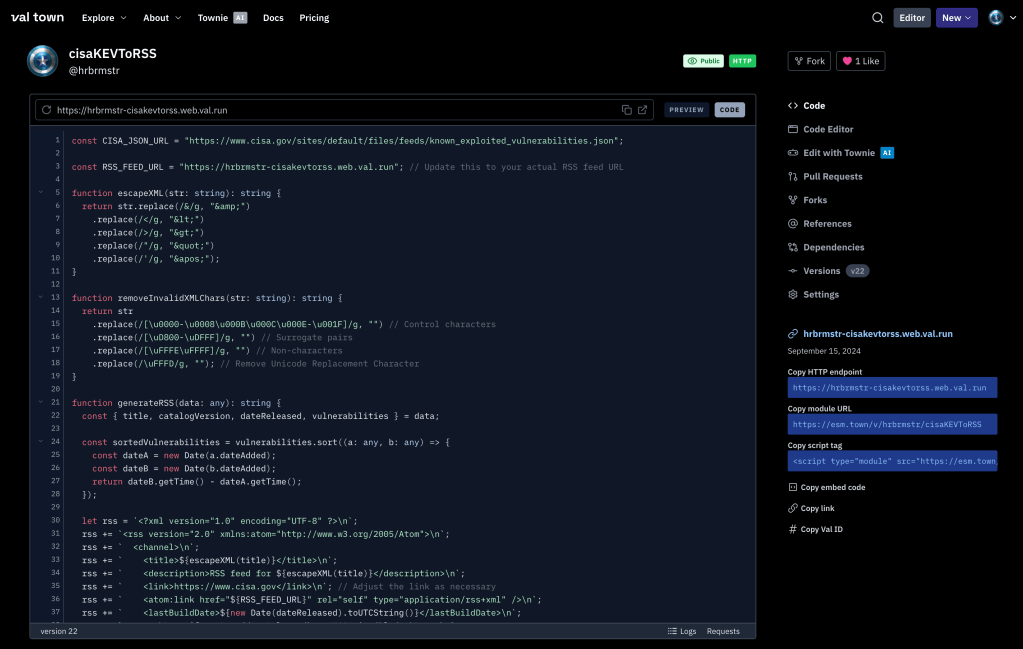This screenshot has height=649, width=1023.
Task: Expand the Explore dropdown menu
Action: coord(104,18)
